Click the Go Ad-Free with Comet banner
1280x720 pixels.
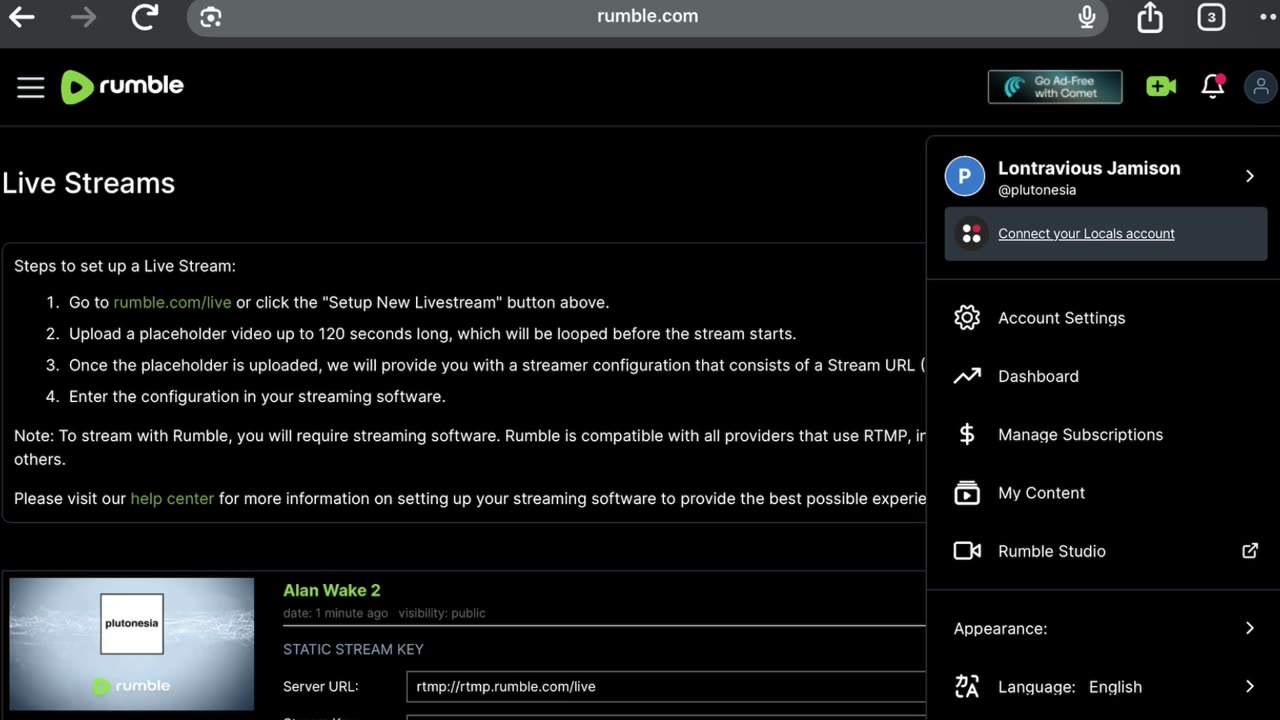(1055, 87)
